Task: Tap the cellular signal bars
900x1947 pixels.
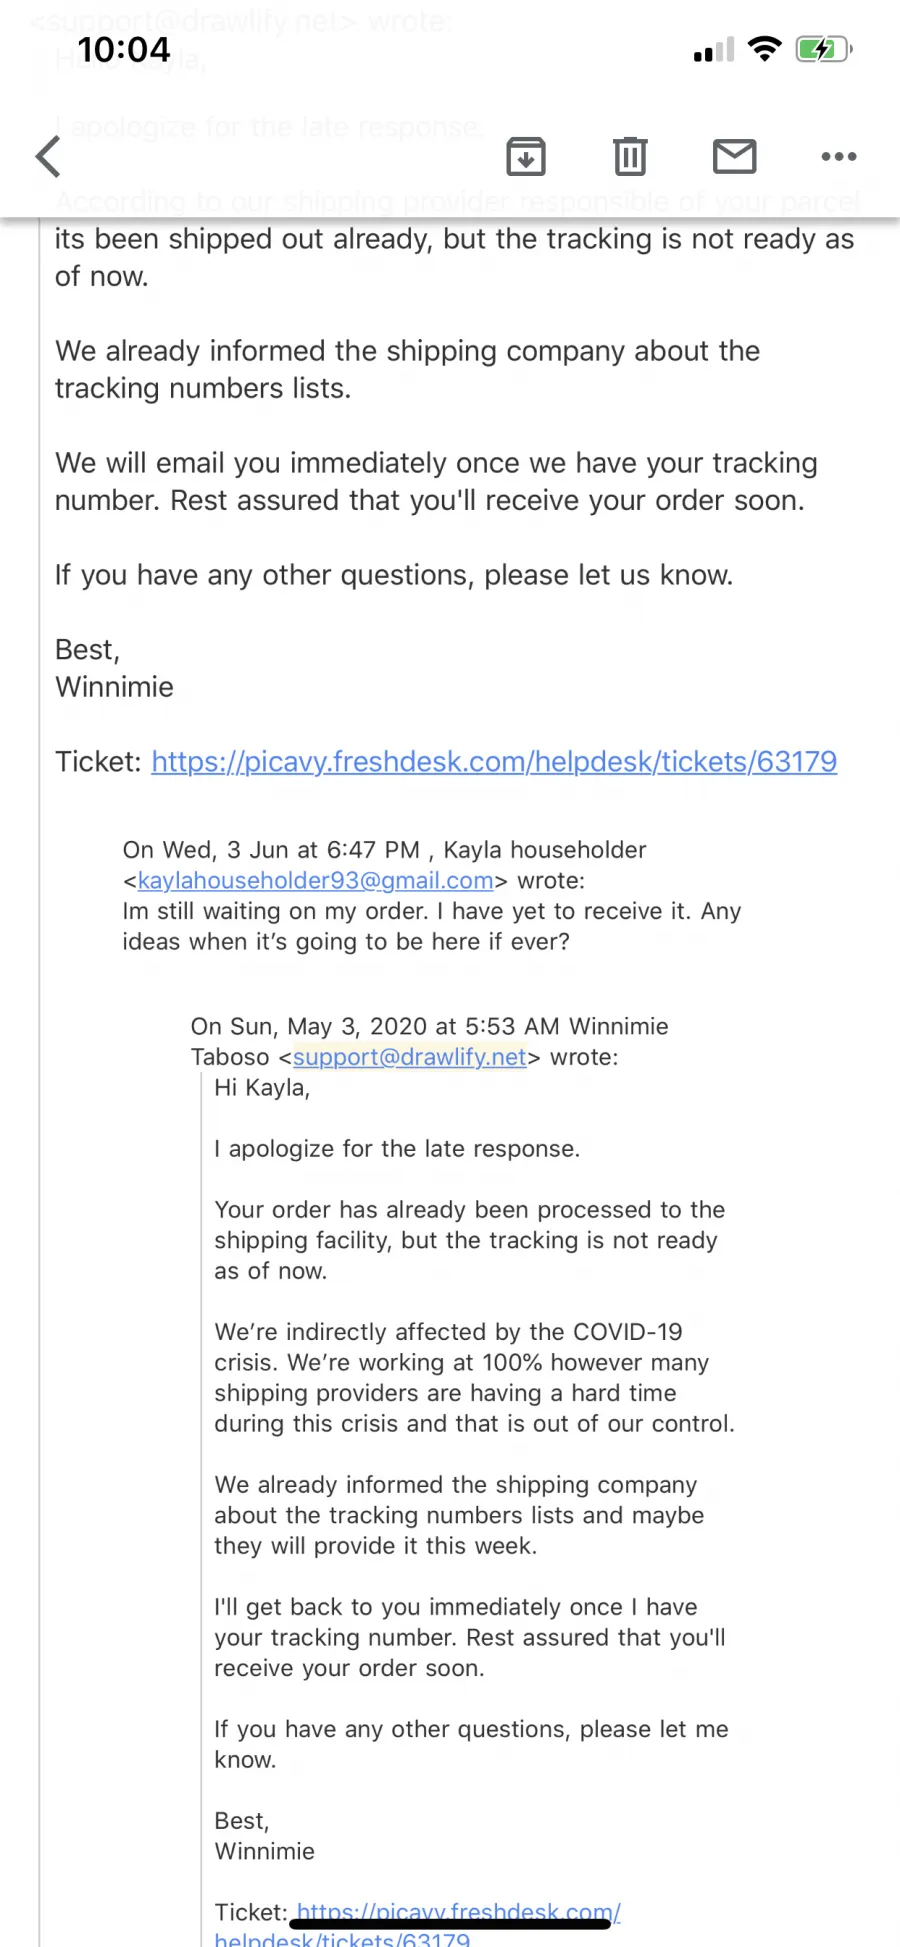Action: pos(714,50)
